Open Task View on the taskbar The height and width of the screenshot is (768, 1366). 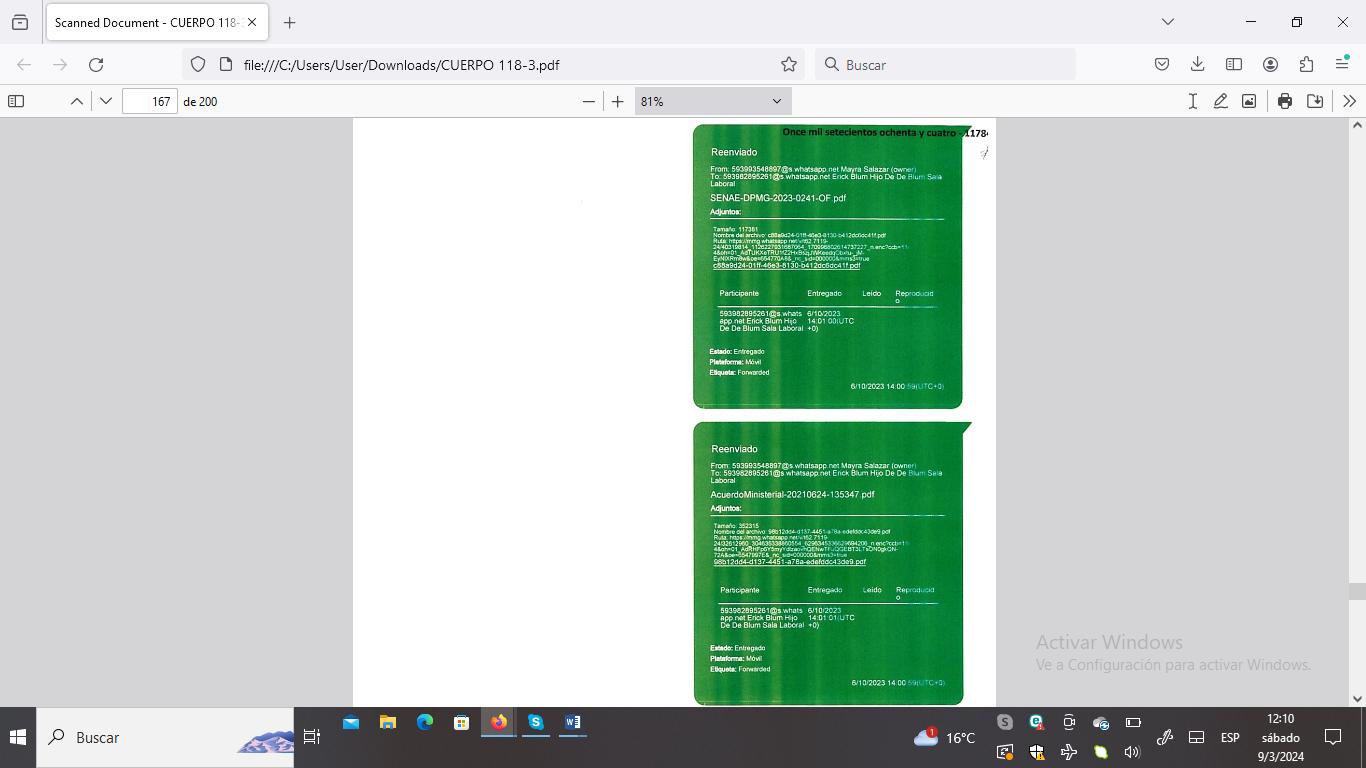point(312,737)
